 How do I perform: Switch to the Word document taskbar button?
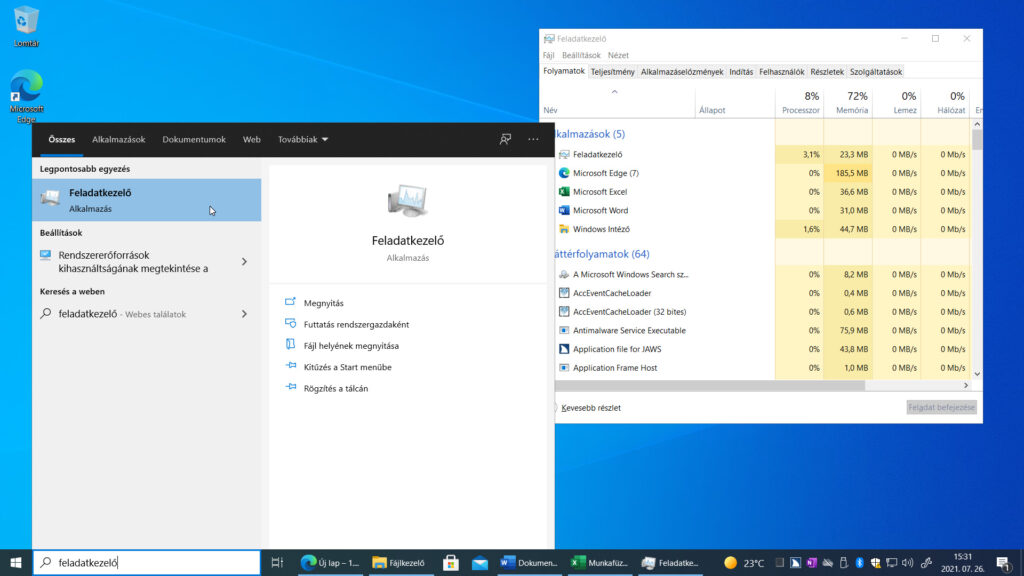click(529, 562)
